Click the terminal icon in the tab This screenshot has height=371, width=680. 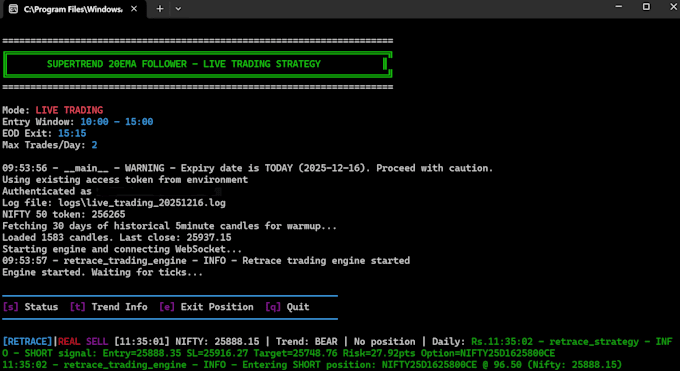(13, 9)
